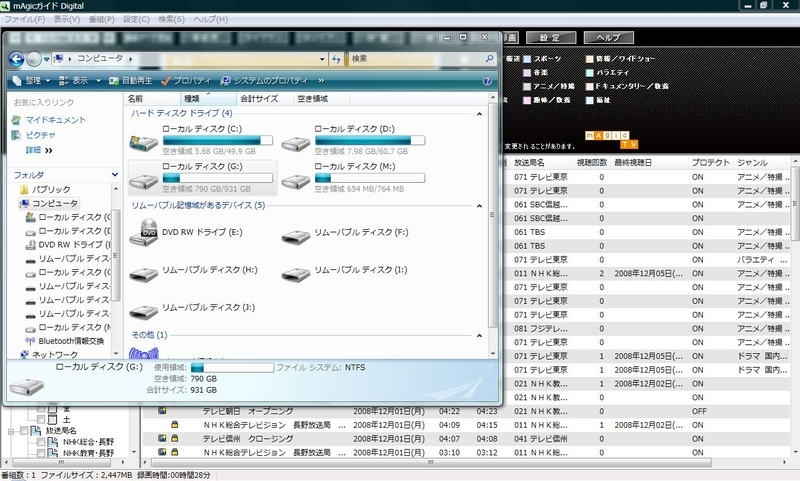Toggle the 放送局名 checkbox in tree
Screen dimensions: 800x481
pyautogui.click(x=23, y=431)
